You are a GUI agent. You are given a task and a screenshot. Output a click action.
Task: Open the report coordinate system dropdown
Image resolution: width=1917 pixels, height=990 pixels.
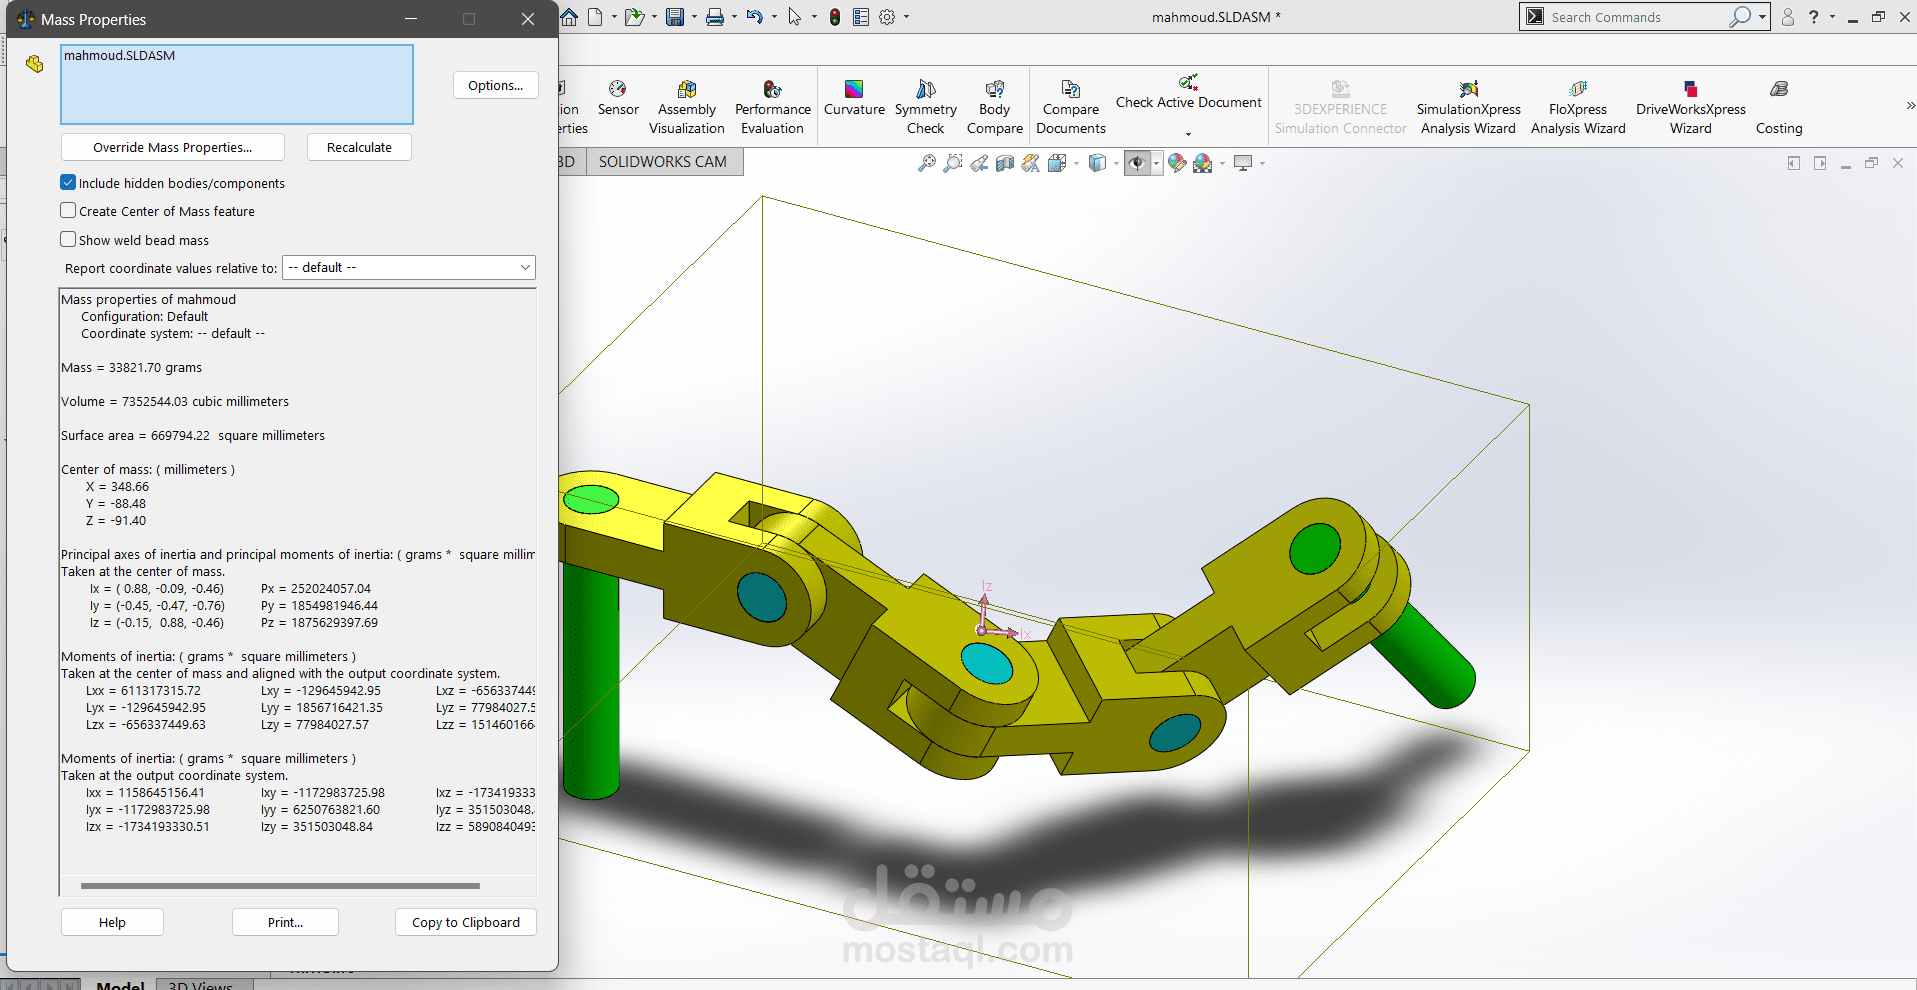point(524,267)
